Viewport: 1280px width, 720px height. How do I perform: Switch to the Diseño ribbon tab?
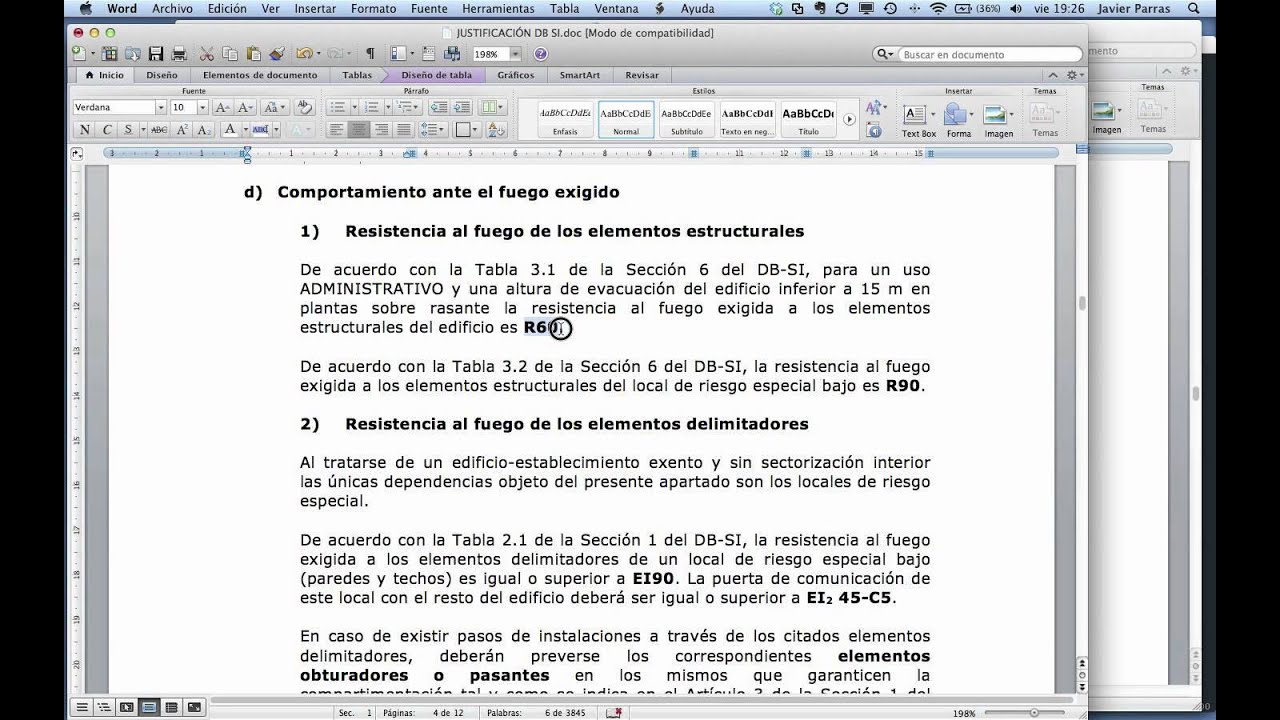tap(161, 75)
